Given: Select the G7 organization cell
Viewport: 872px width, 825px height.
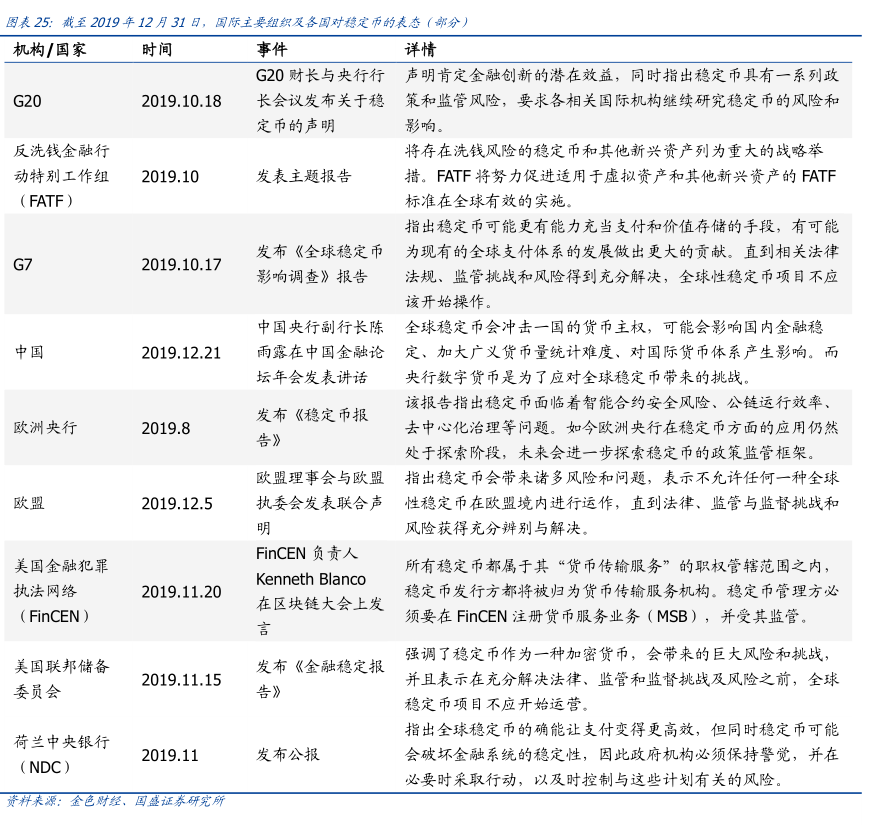Looking at the screenshot, I should (x=23, y=264).
